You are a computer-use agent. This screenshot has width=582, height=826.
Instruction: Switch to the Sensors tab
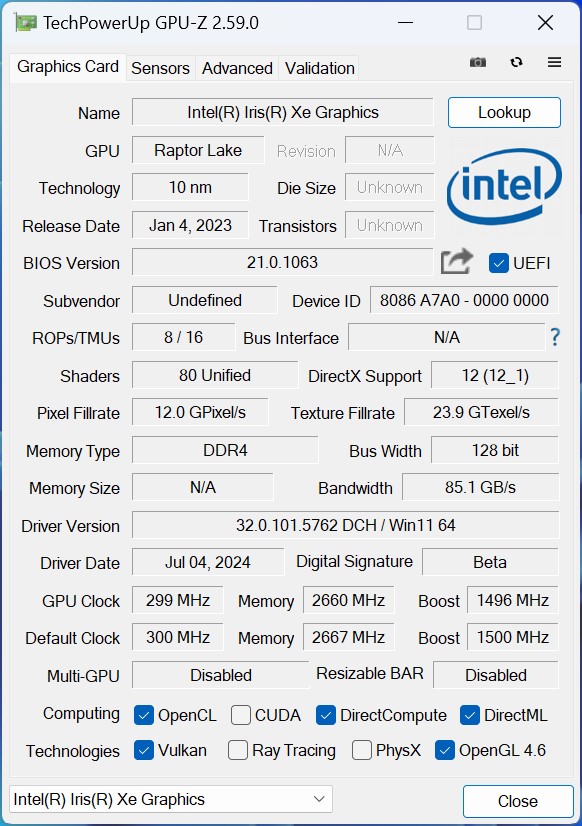(x=160, y=68)
